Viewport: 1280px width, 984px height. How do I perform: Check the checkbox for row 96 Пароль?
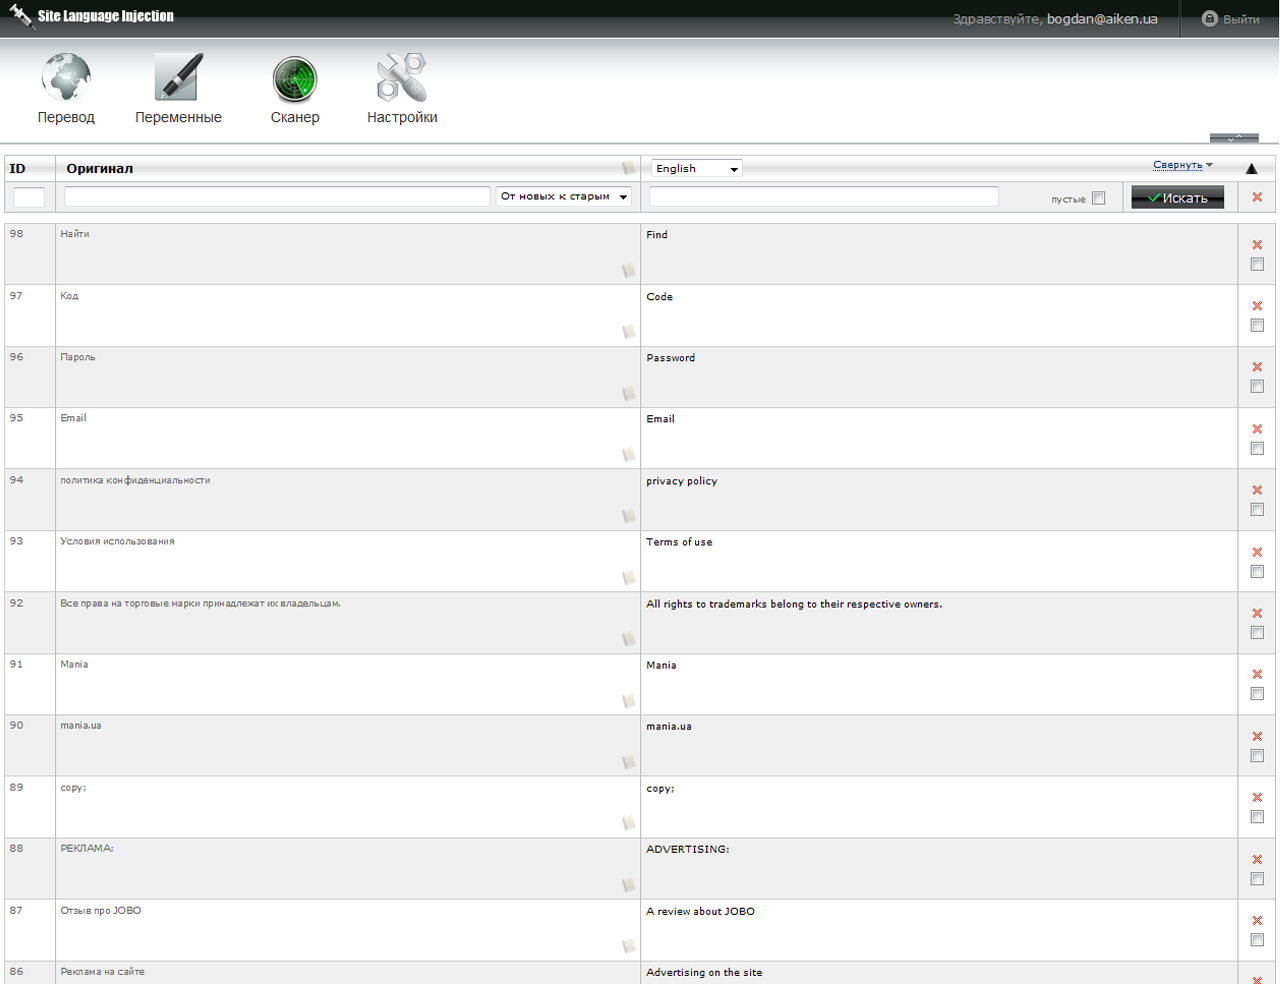pos(1257,387)
